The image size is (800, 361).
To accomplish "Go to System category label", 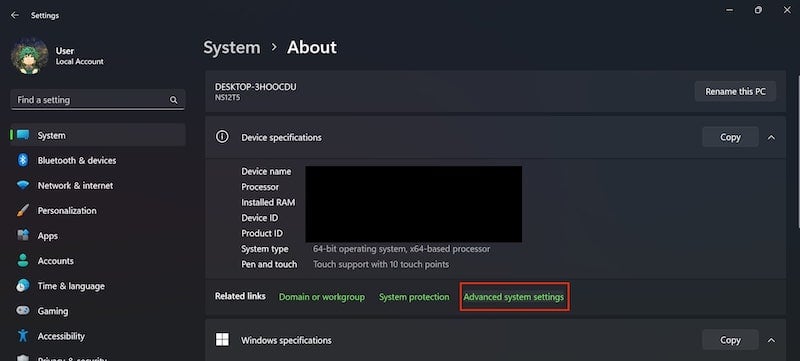I will pyautogui.click(x=51, y=136).
